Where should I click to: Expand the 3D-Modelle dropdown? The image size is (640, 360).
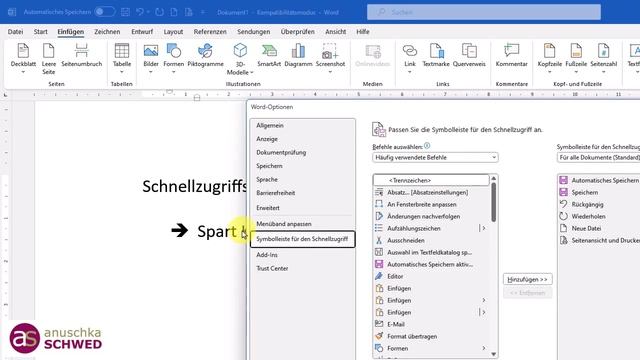click(240, 72)
